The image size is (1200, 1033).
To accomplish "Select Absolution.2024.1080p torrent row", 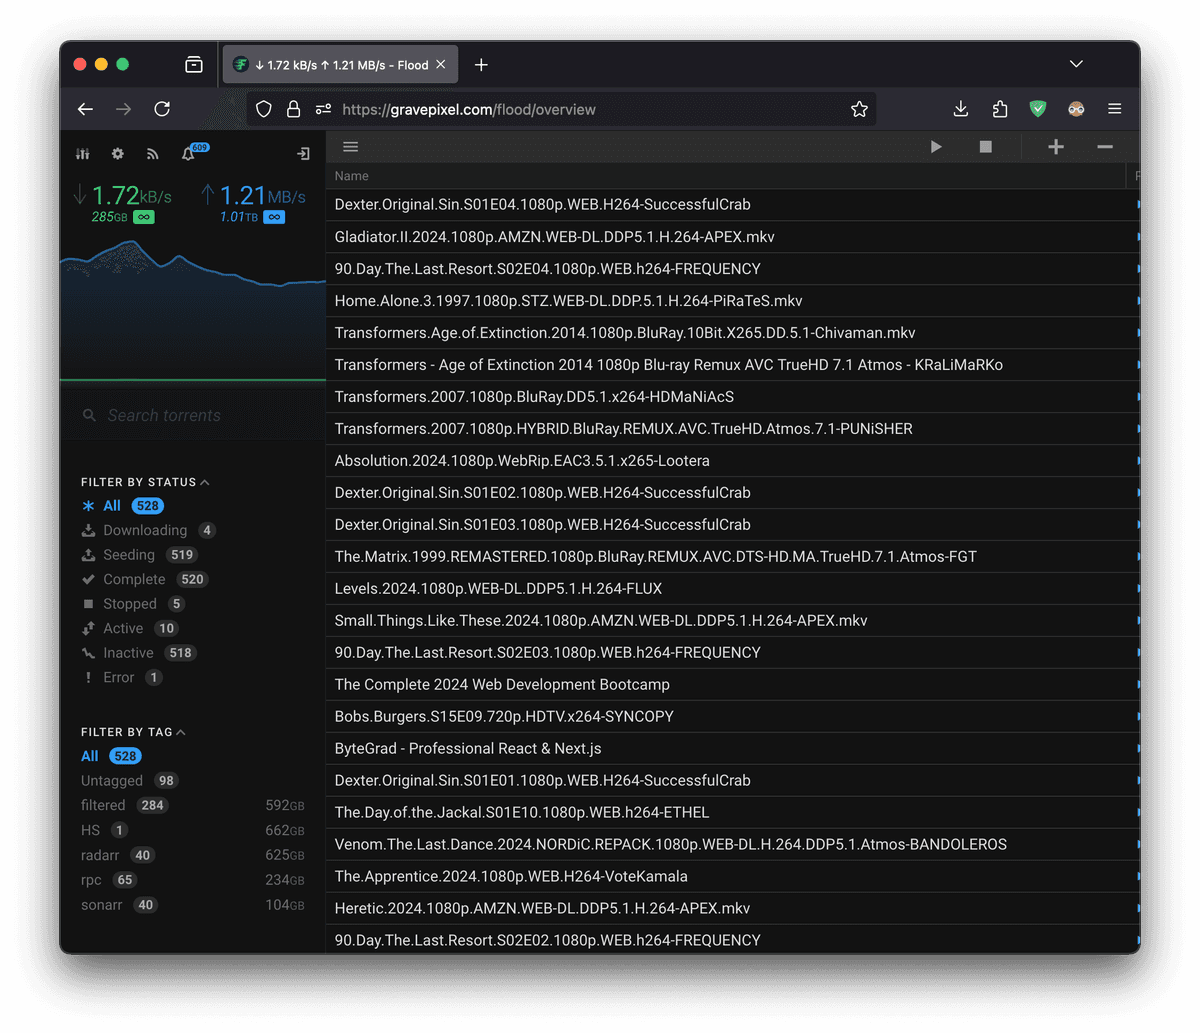I will (x=733, y=461).
